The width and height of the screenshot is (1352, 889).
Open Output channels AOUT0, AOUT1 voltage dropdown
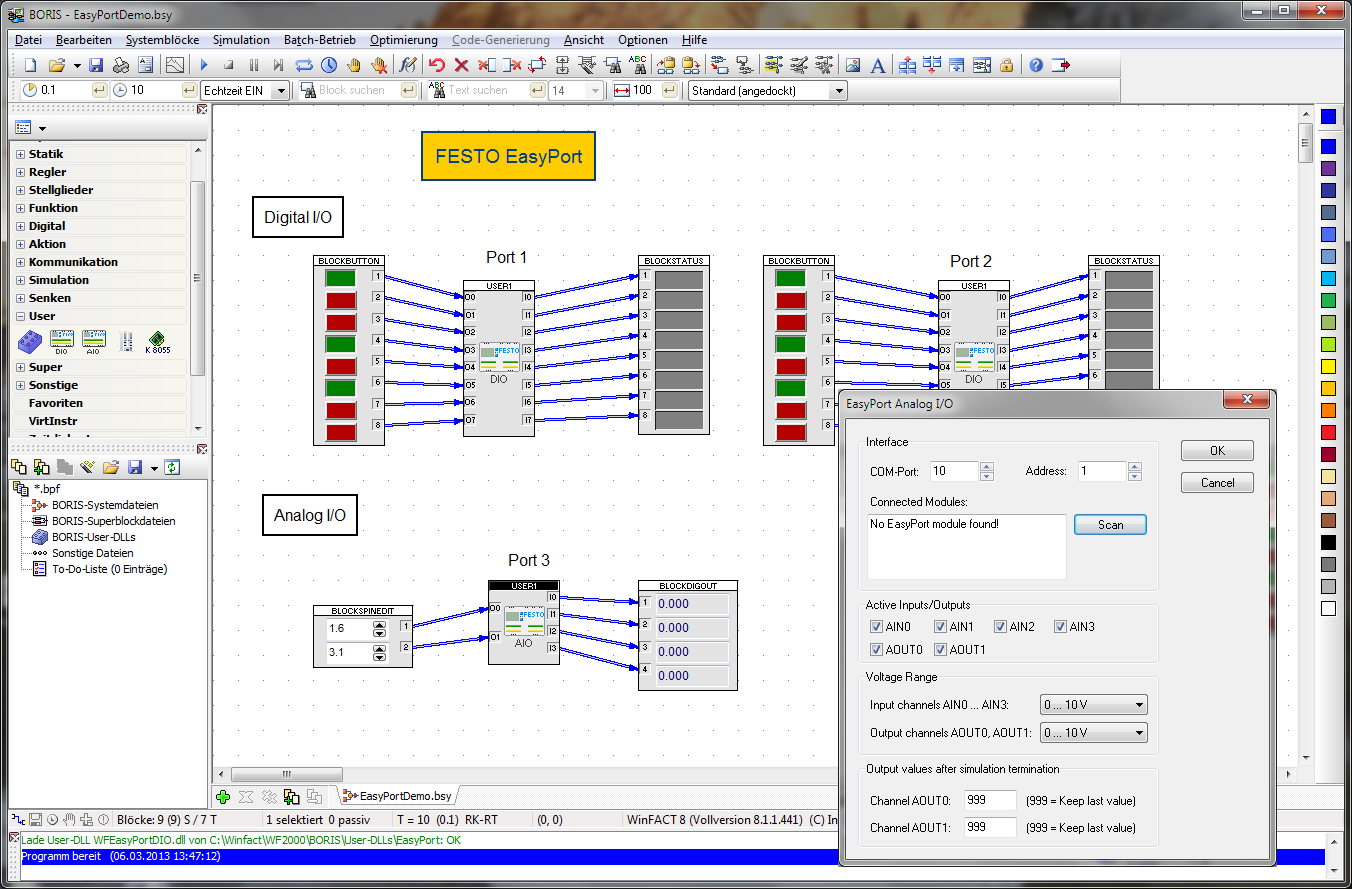pyautogui.click(x=1093, y=733)
